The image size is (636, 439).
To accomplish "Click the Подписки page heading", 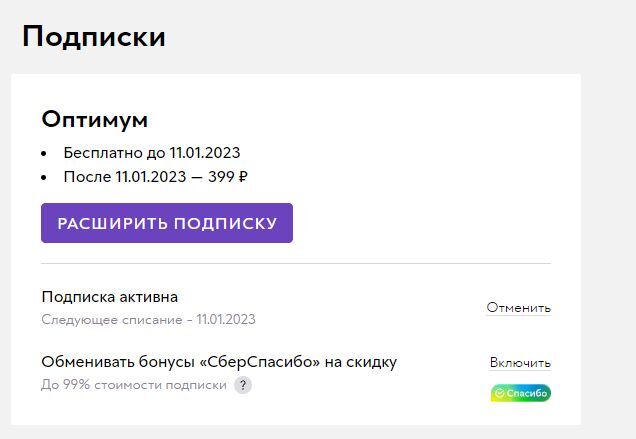I will click(x=94, y=37).
